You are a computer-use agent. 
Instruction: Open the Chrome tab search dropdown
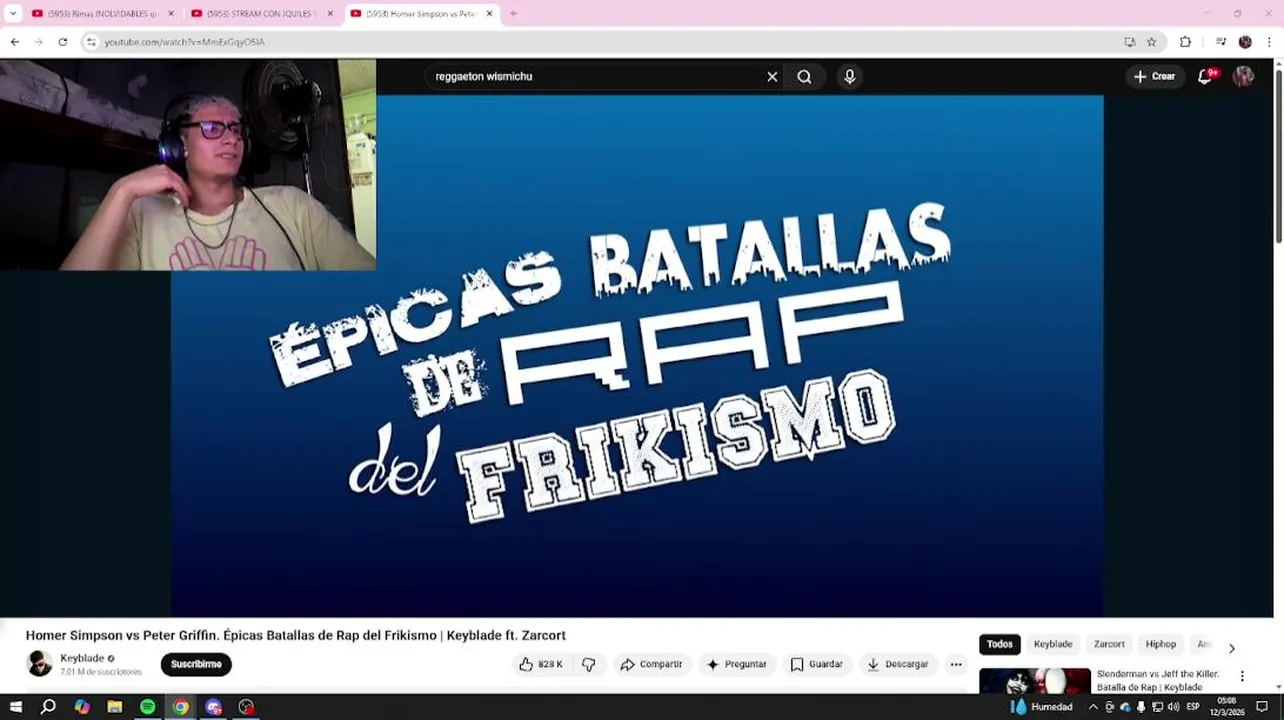[13, 14]
